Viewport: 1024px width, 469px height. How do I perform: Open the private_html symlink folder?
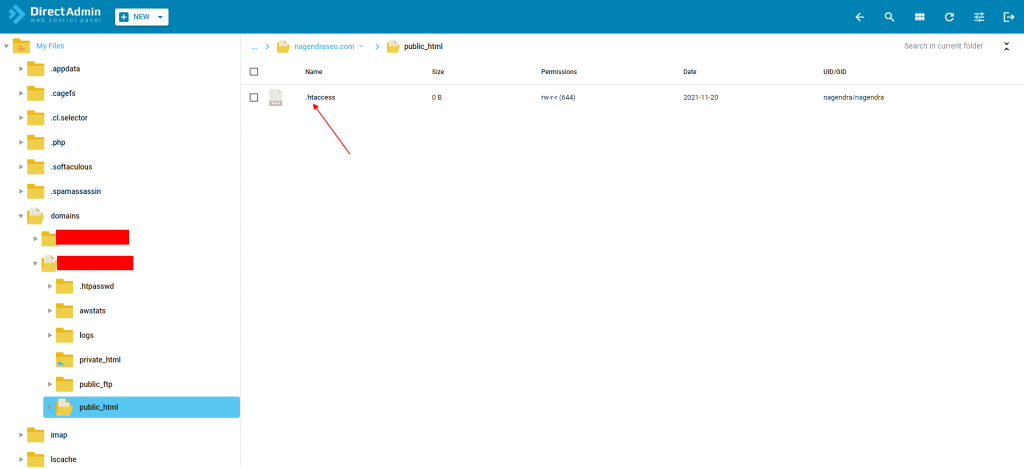tap(100, 360)
